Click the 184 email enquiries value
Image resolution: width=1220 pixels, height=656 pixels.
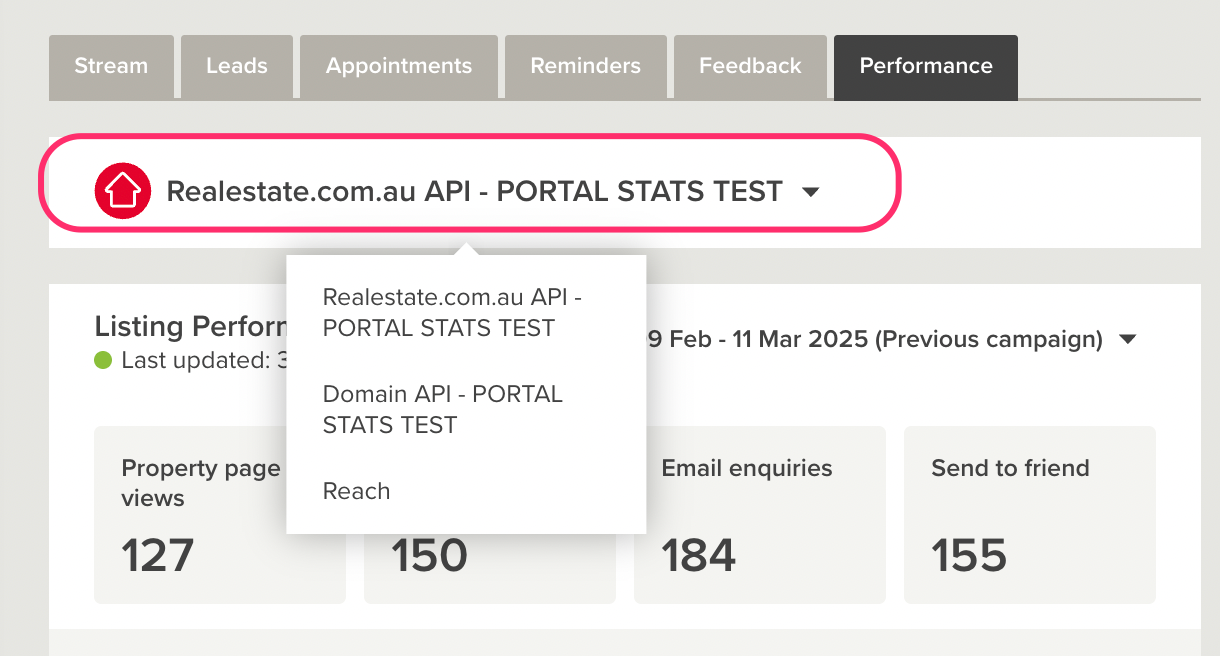[x=699, y=556]
